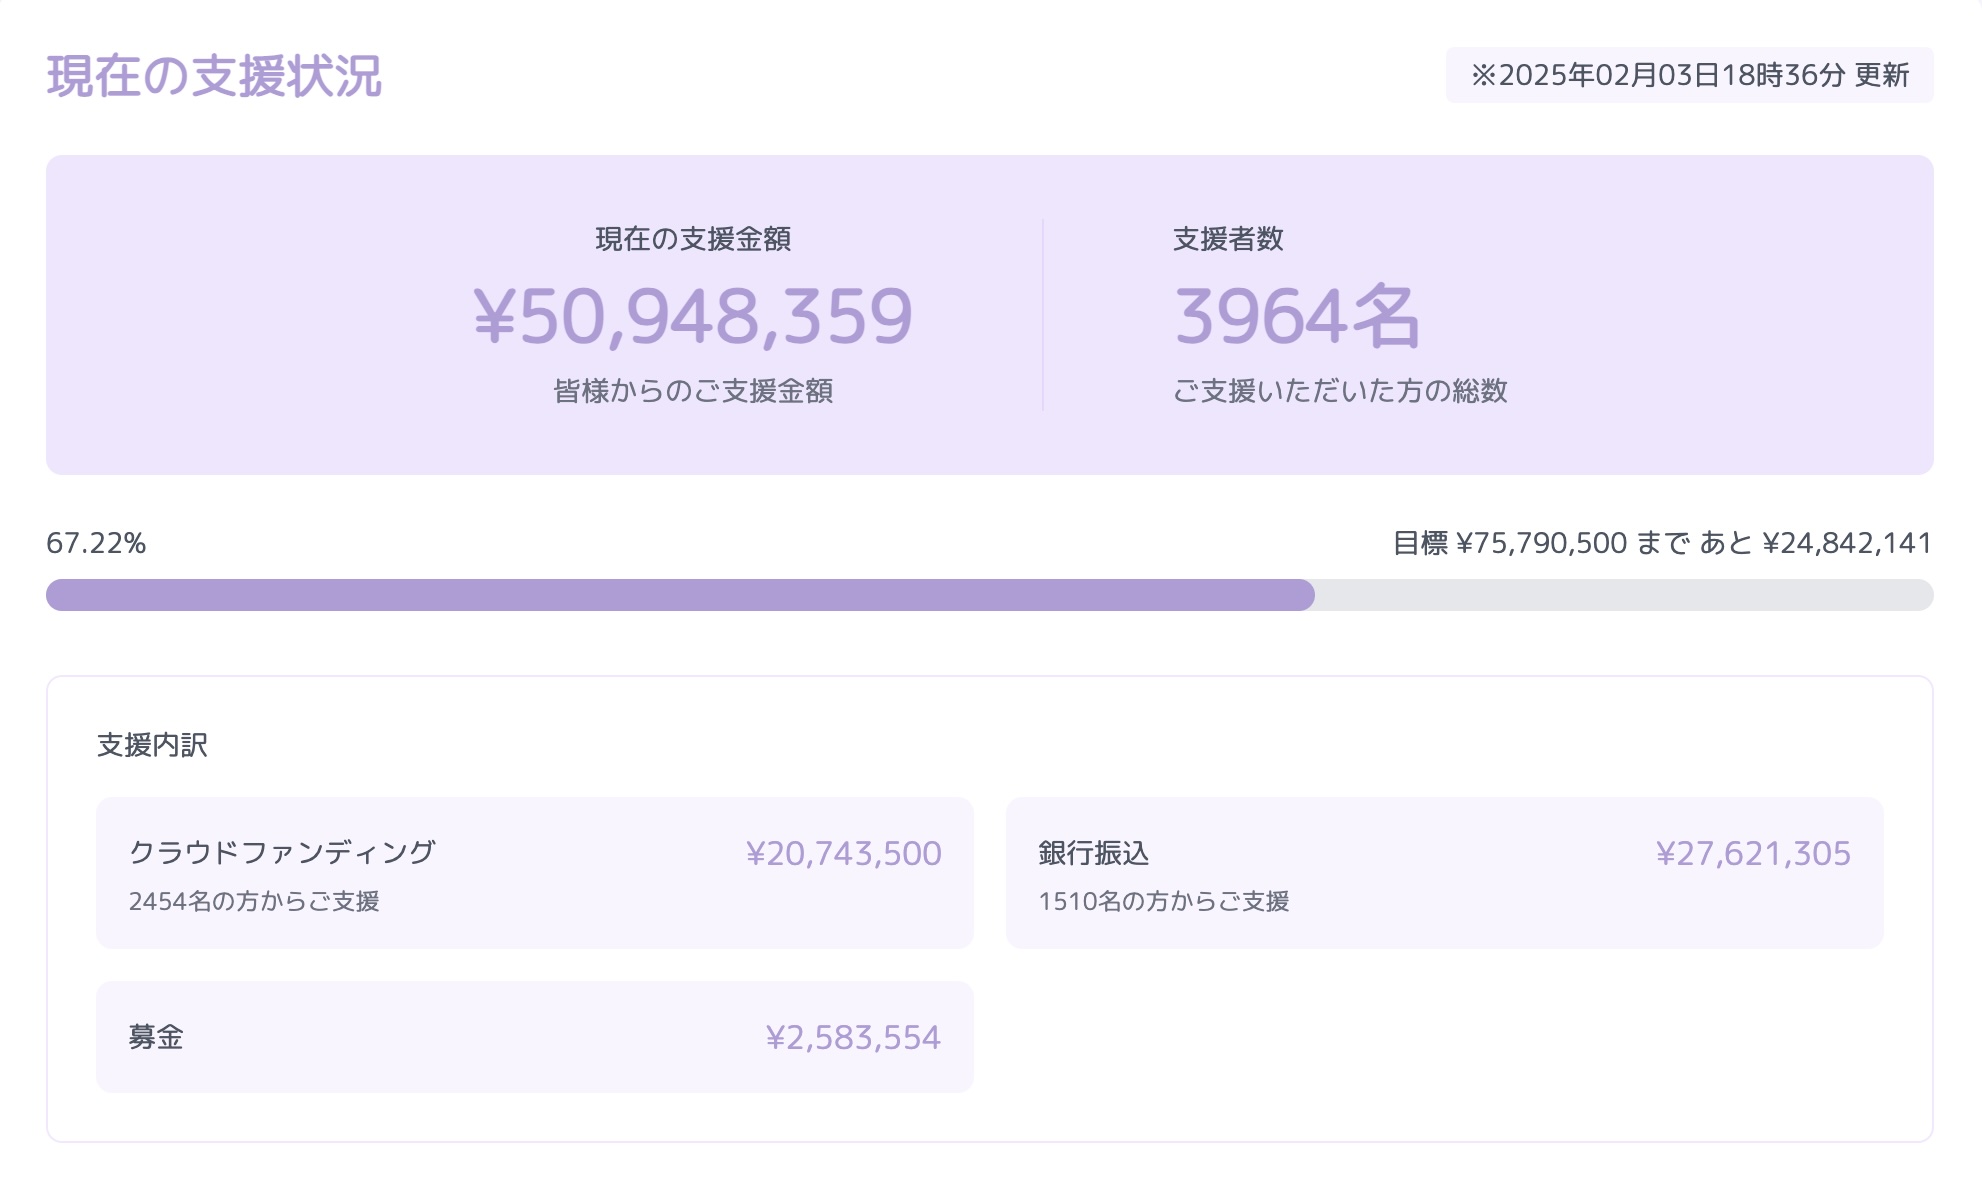Click the 支援内訳 section heading
The width and height of the screenshot is (1982, 1178).
(152, 745)
